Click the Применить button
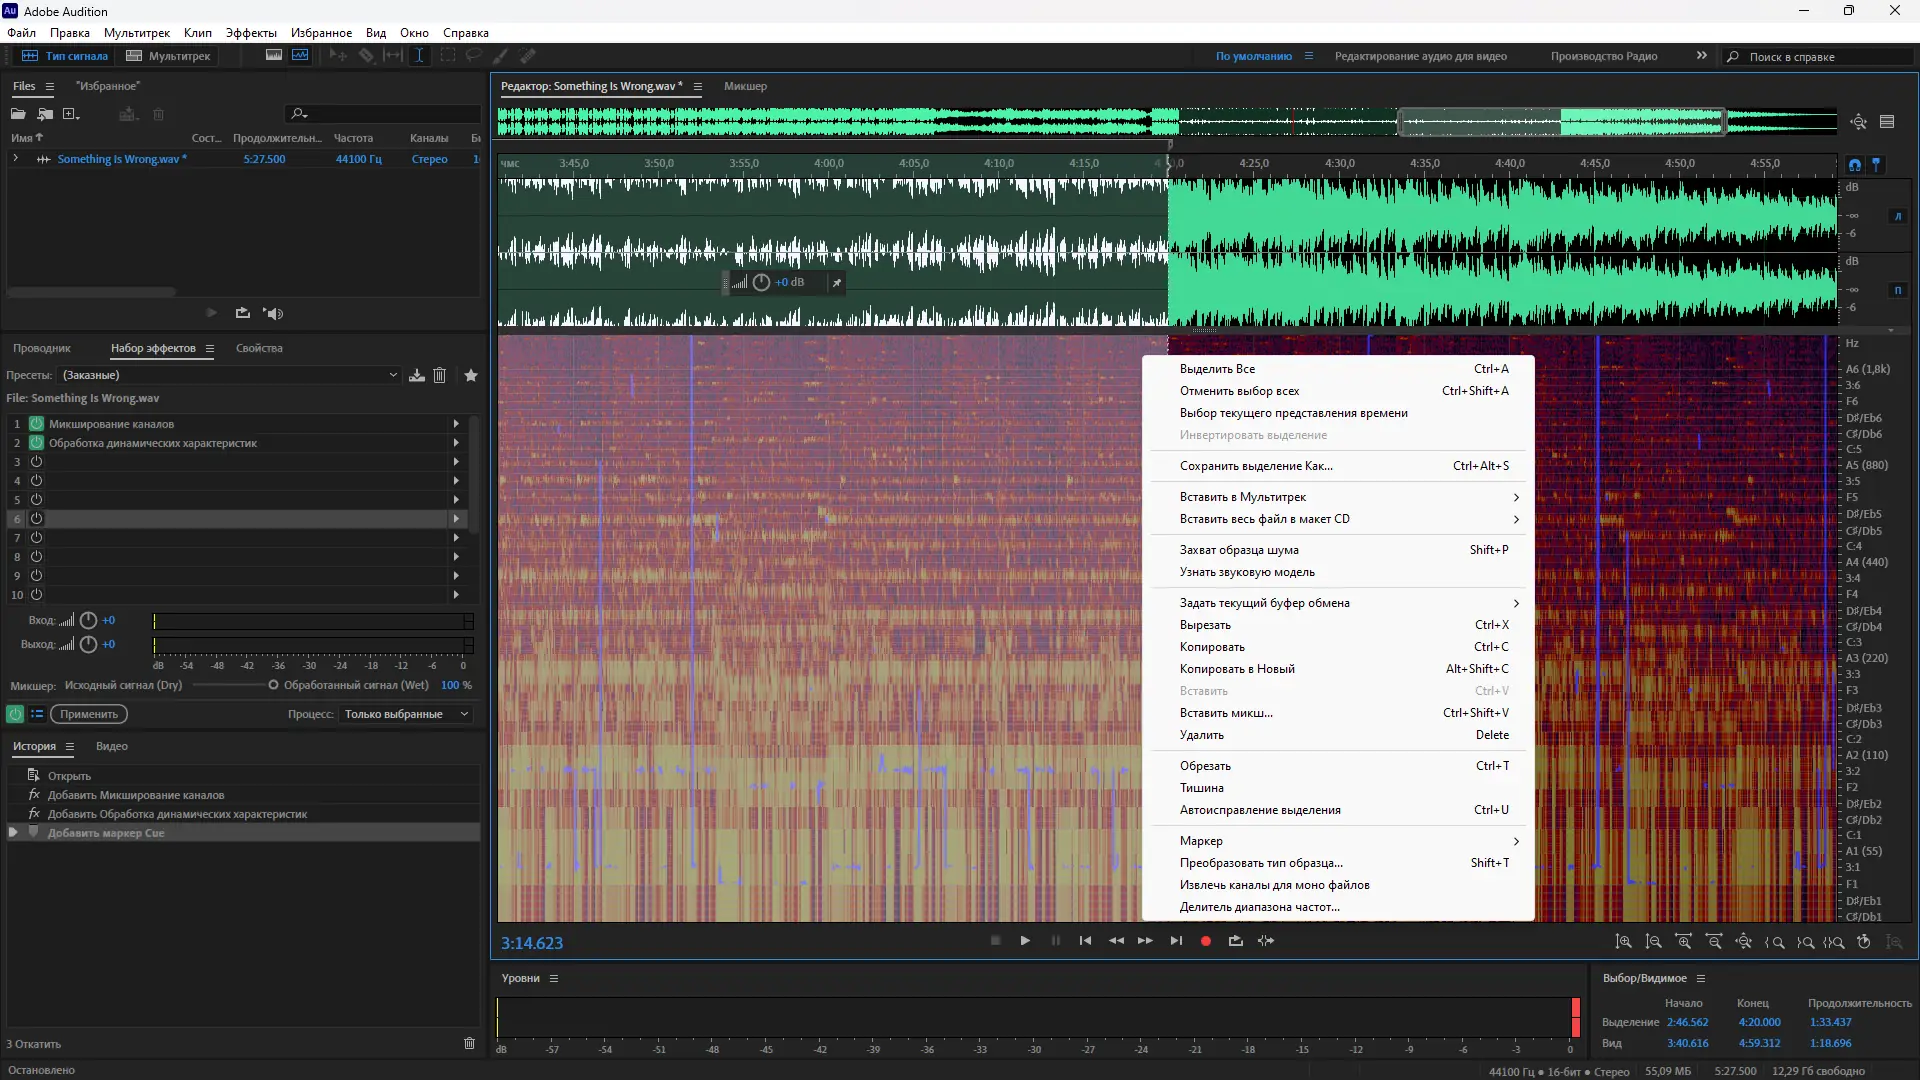1920x1080 pixels. click(89, 714)
